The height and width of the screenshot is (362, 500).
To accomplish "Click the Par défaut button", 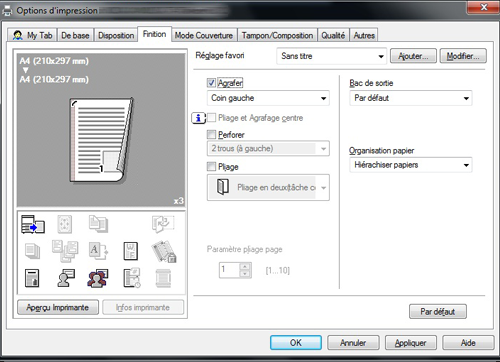I will (x=438, y=312).
